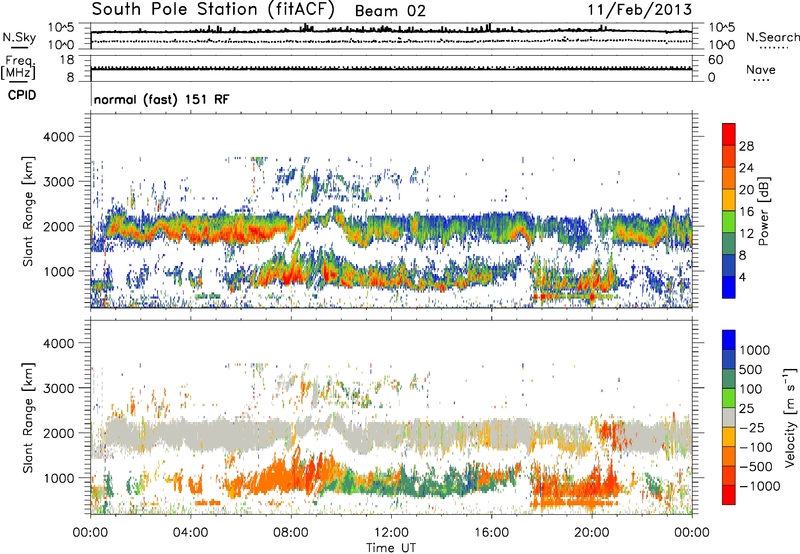Viewport: 800px width, 554px height.
Task: Select the 04:00 time tick label
Action: tap(190, 533)
